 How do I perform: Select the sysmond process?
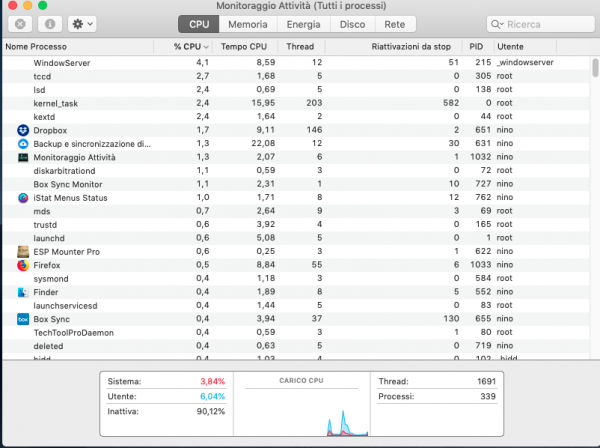point(296,278)
